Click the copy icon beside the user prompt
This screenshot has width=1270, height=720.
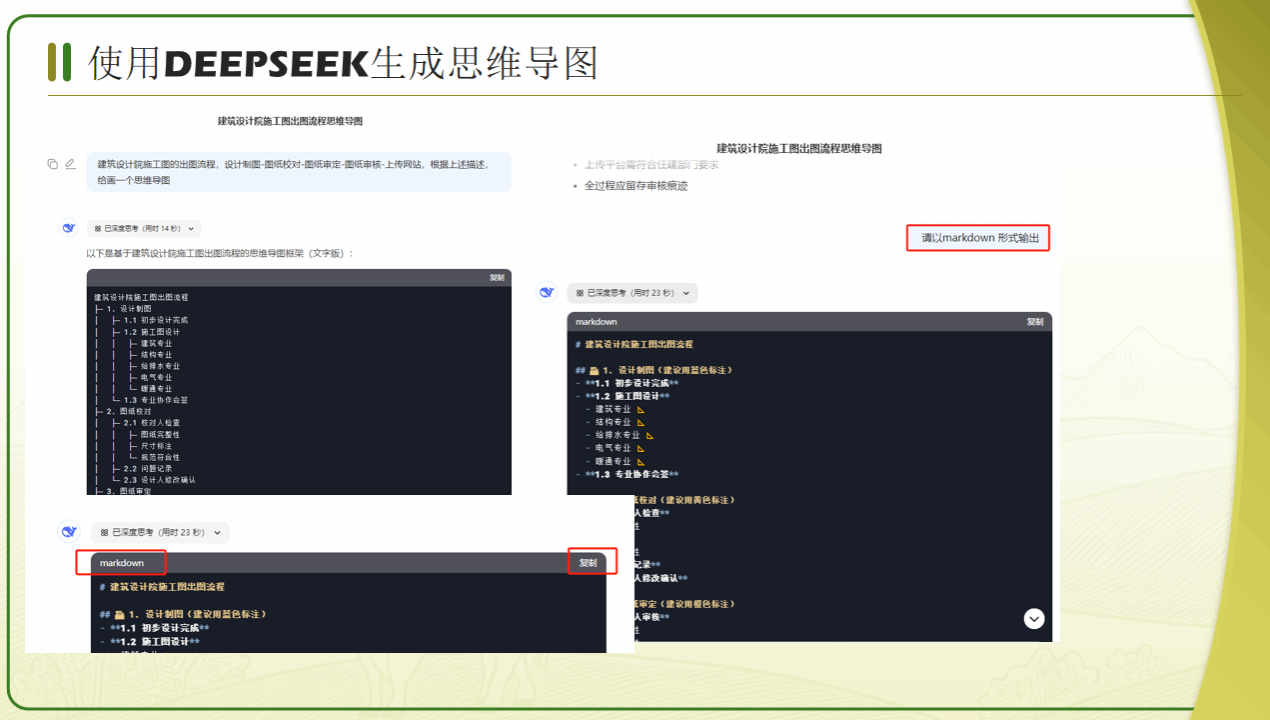tap(52, 164)
